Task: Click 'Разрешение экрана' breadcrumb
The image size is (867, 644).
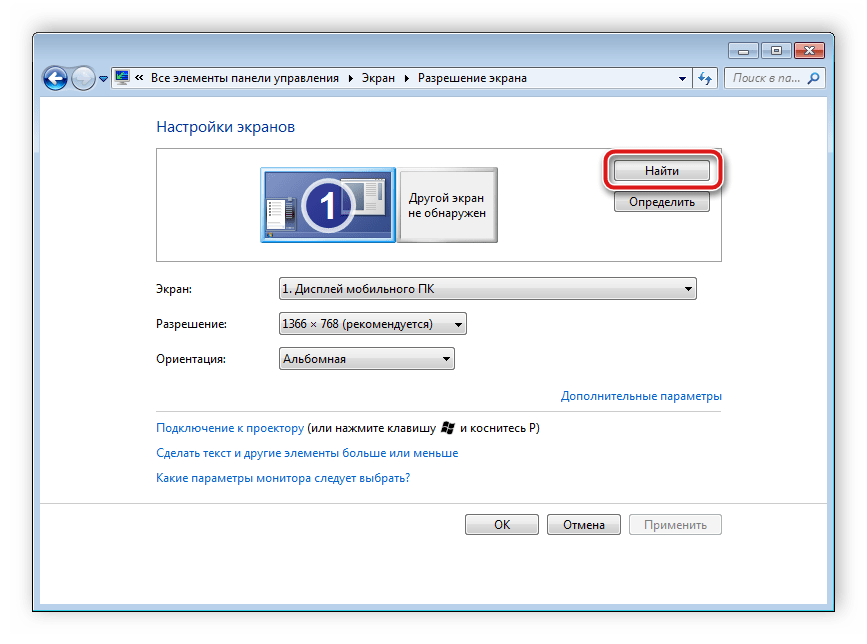Action: [x=472, y=78]
